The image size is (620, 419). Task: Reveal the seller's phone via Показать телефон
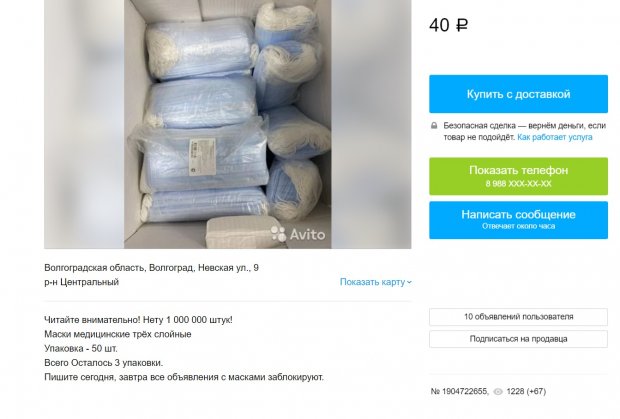coord(518,176)
